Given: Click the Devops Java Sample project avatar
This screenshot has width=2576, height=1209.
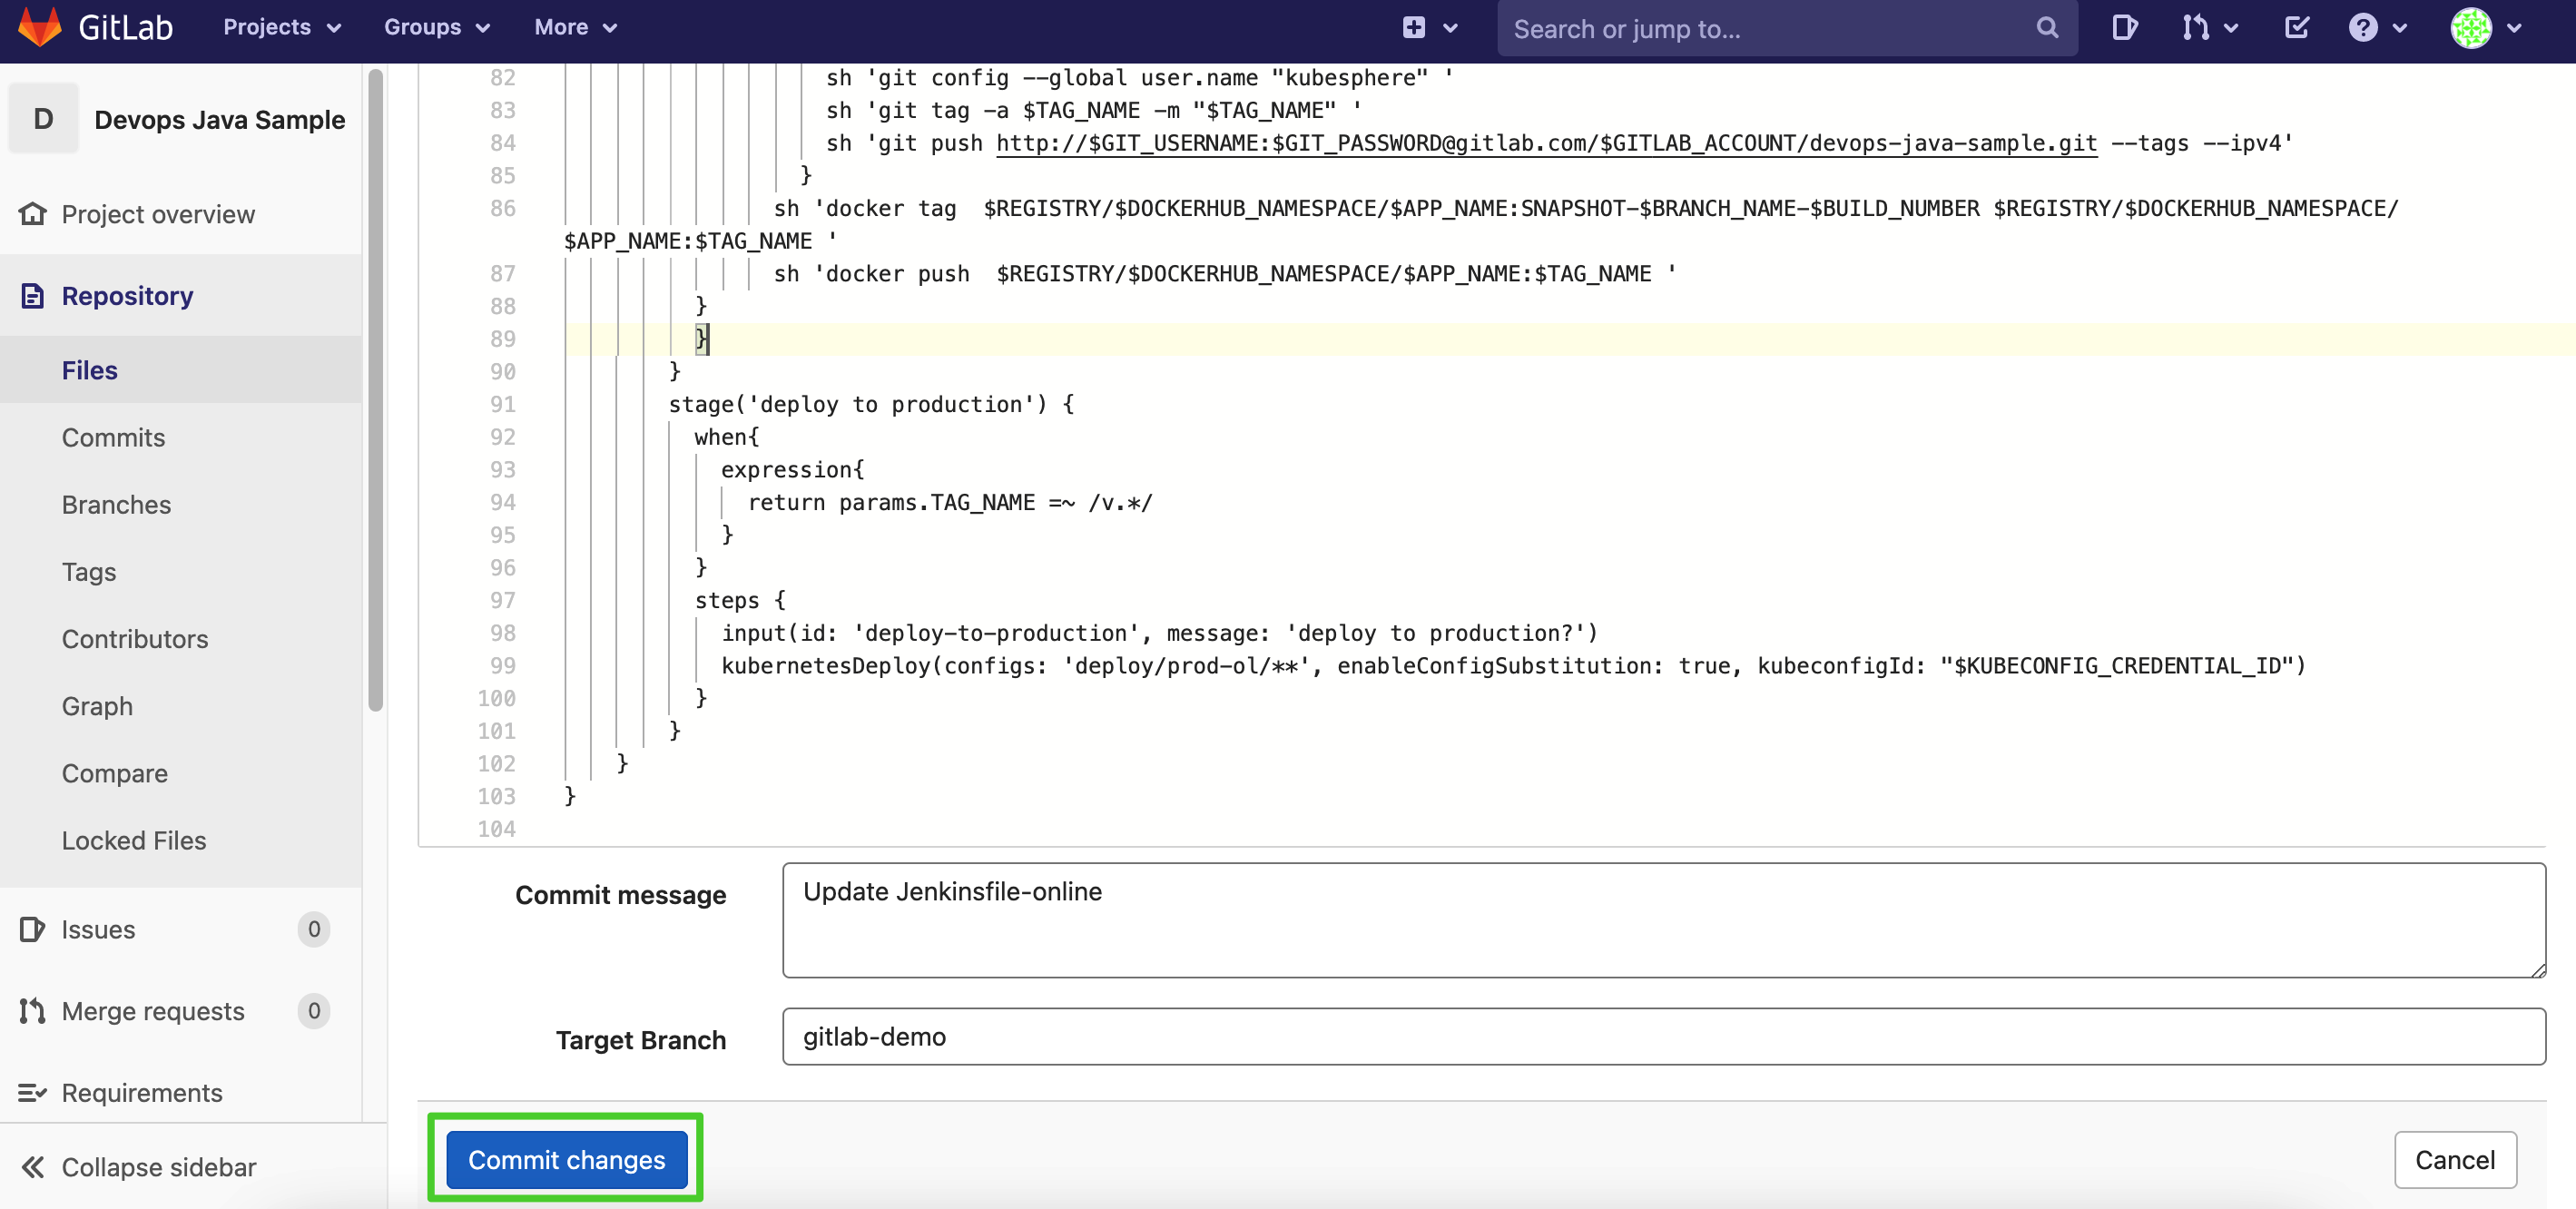Looking at the screenshot, I should (x=43, y=119).
